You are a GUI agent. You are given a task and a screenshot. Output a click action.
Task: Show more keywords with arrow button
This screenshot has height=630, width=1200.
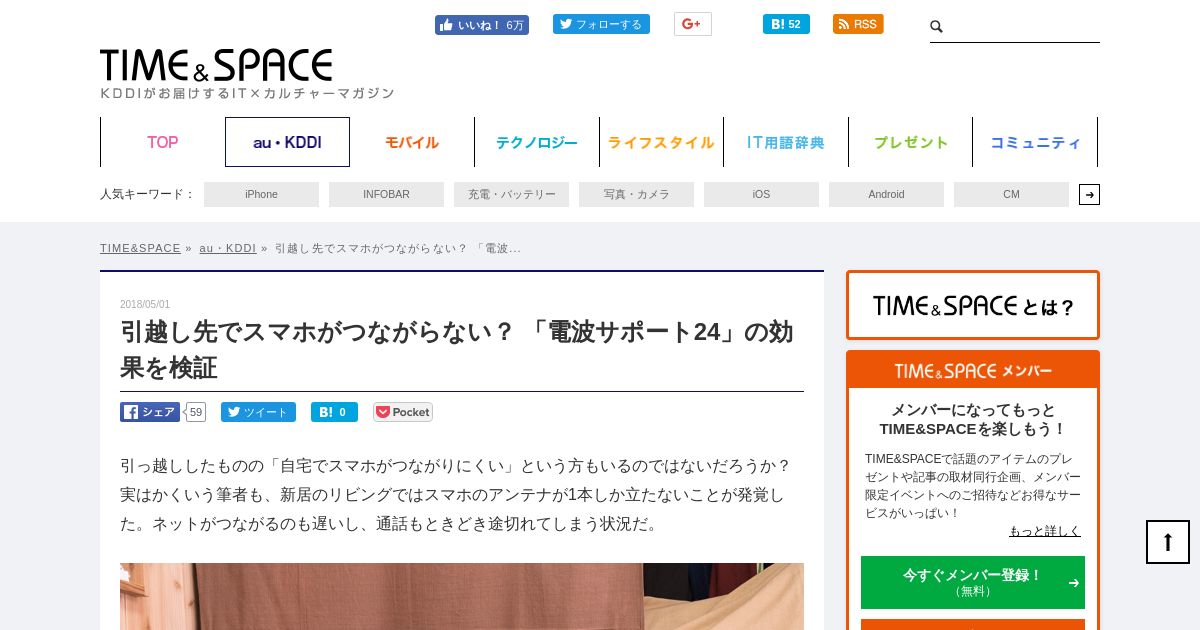click(x=1089, y=194)
